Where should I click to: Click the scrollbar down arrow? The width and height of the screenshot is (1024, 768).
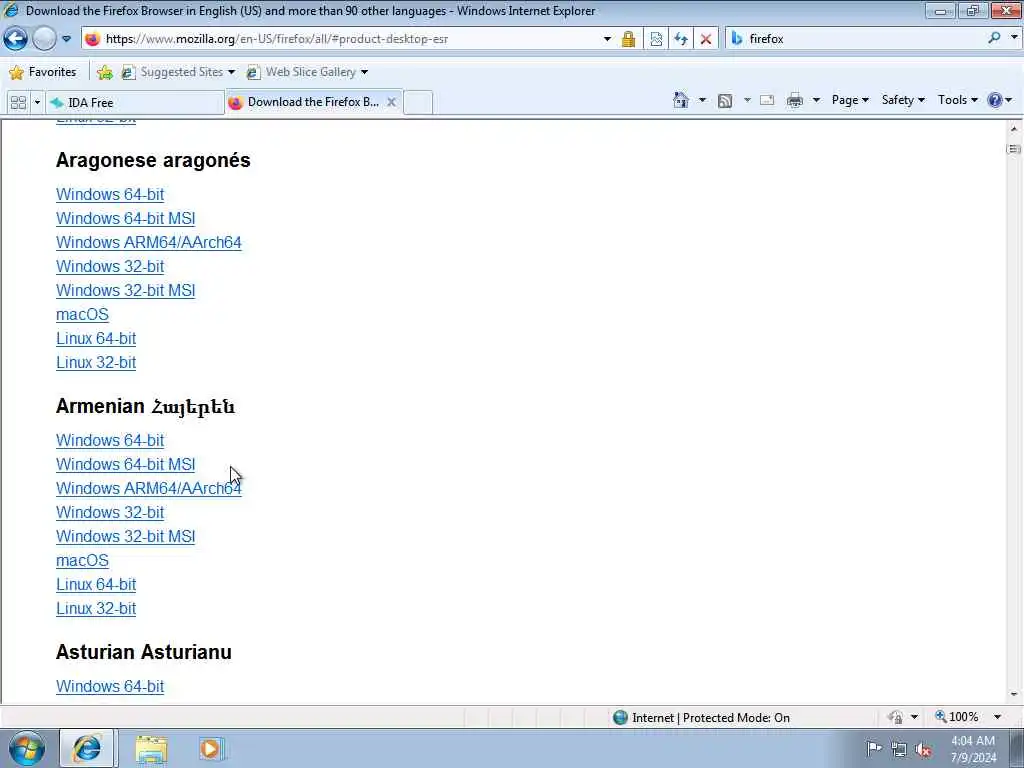1014,695
